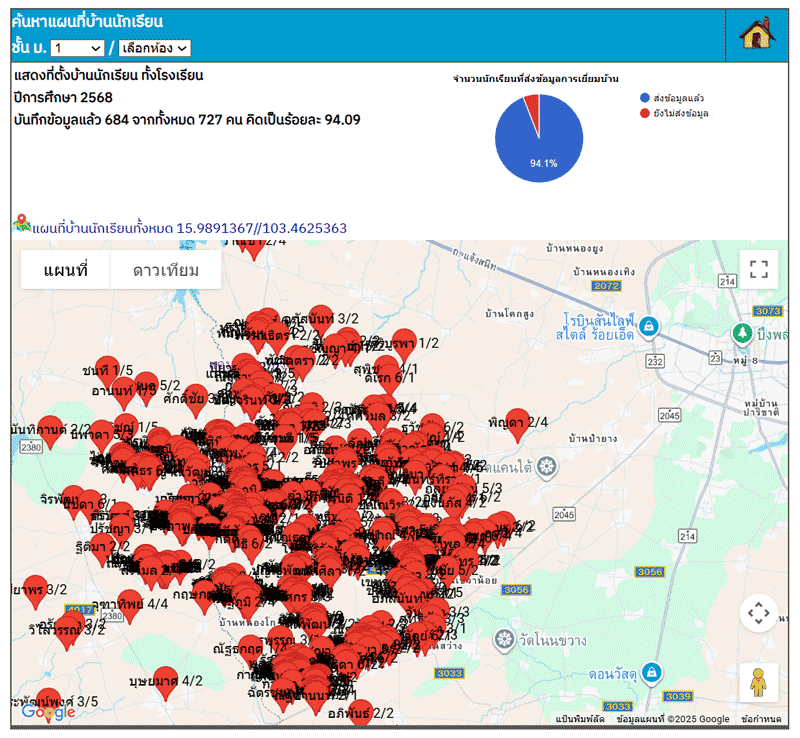Screen dimensions: 800x738
Task: Click the blue 94.1% pie slice
Action: 540,145
